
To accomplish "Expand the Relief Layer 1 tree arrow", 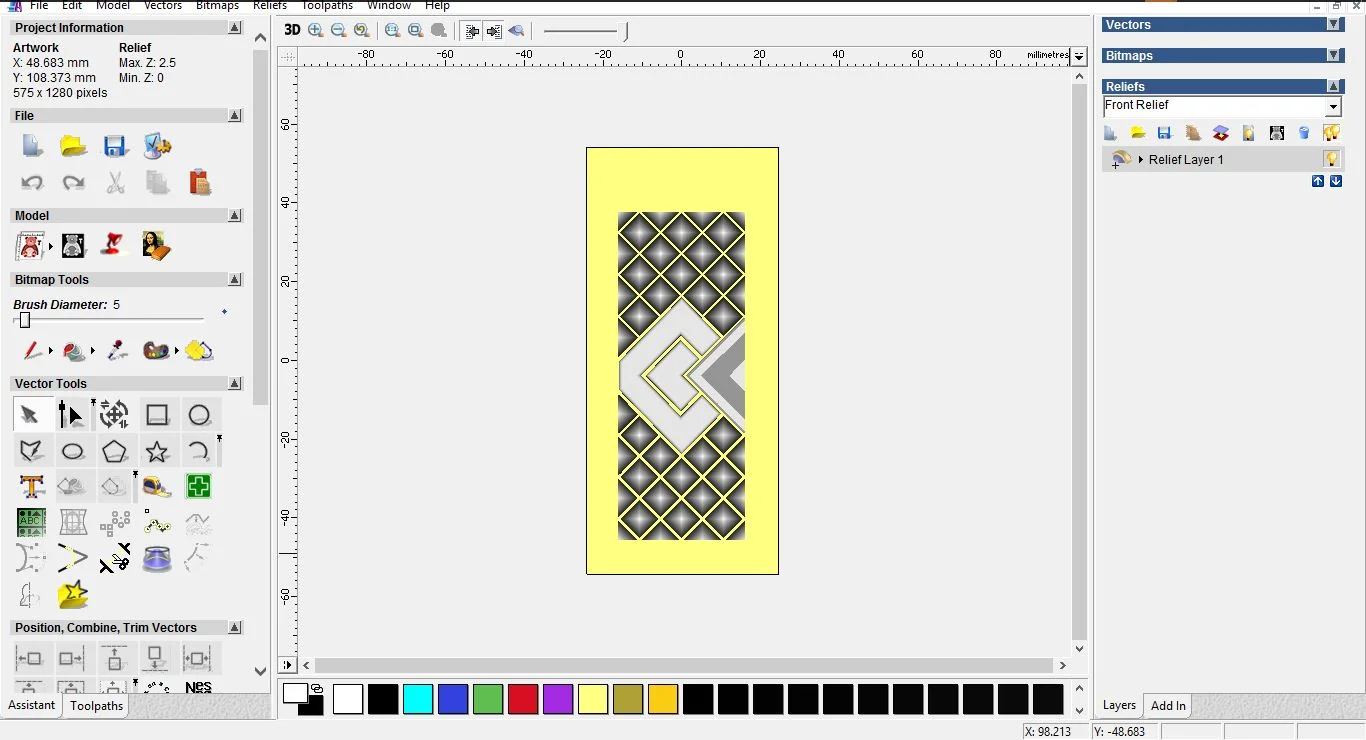I will (1141, 160).
